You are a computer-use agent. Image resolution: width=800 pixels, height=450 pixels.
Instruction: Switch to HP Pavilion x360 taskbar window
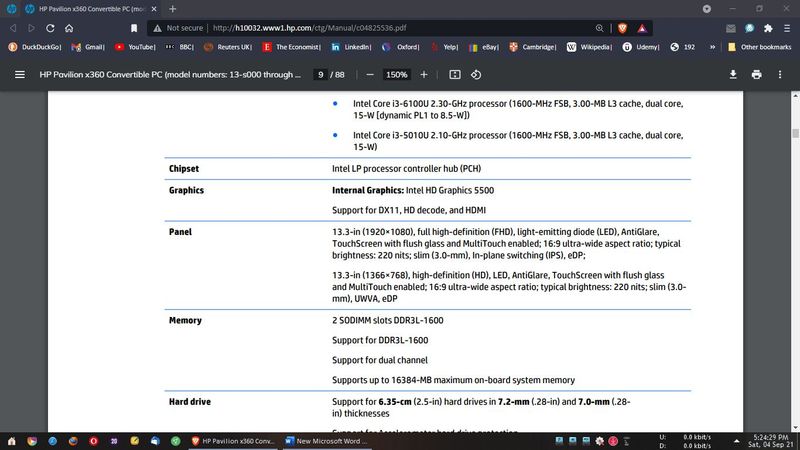click(x=233, y=441)
